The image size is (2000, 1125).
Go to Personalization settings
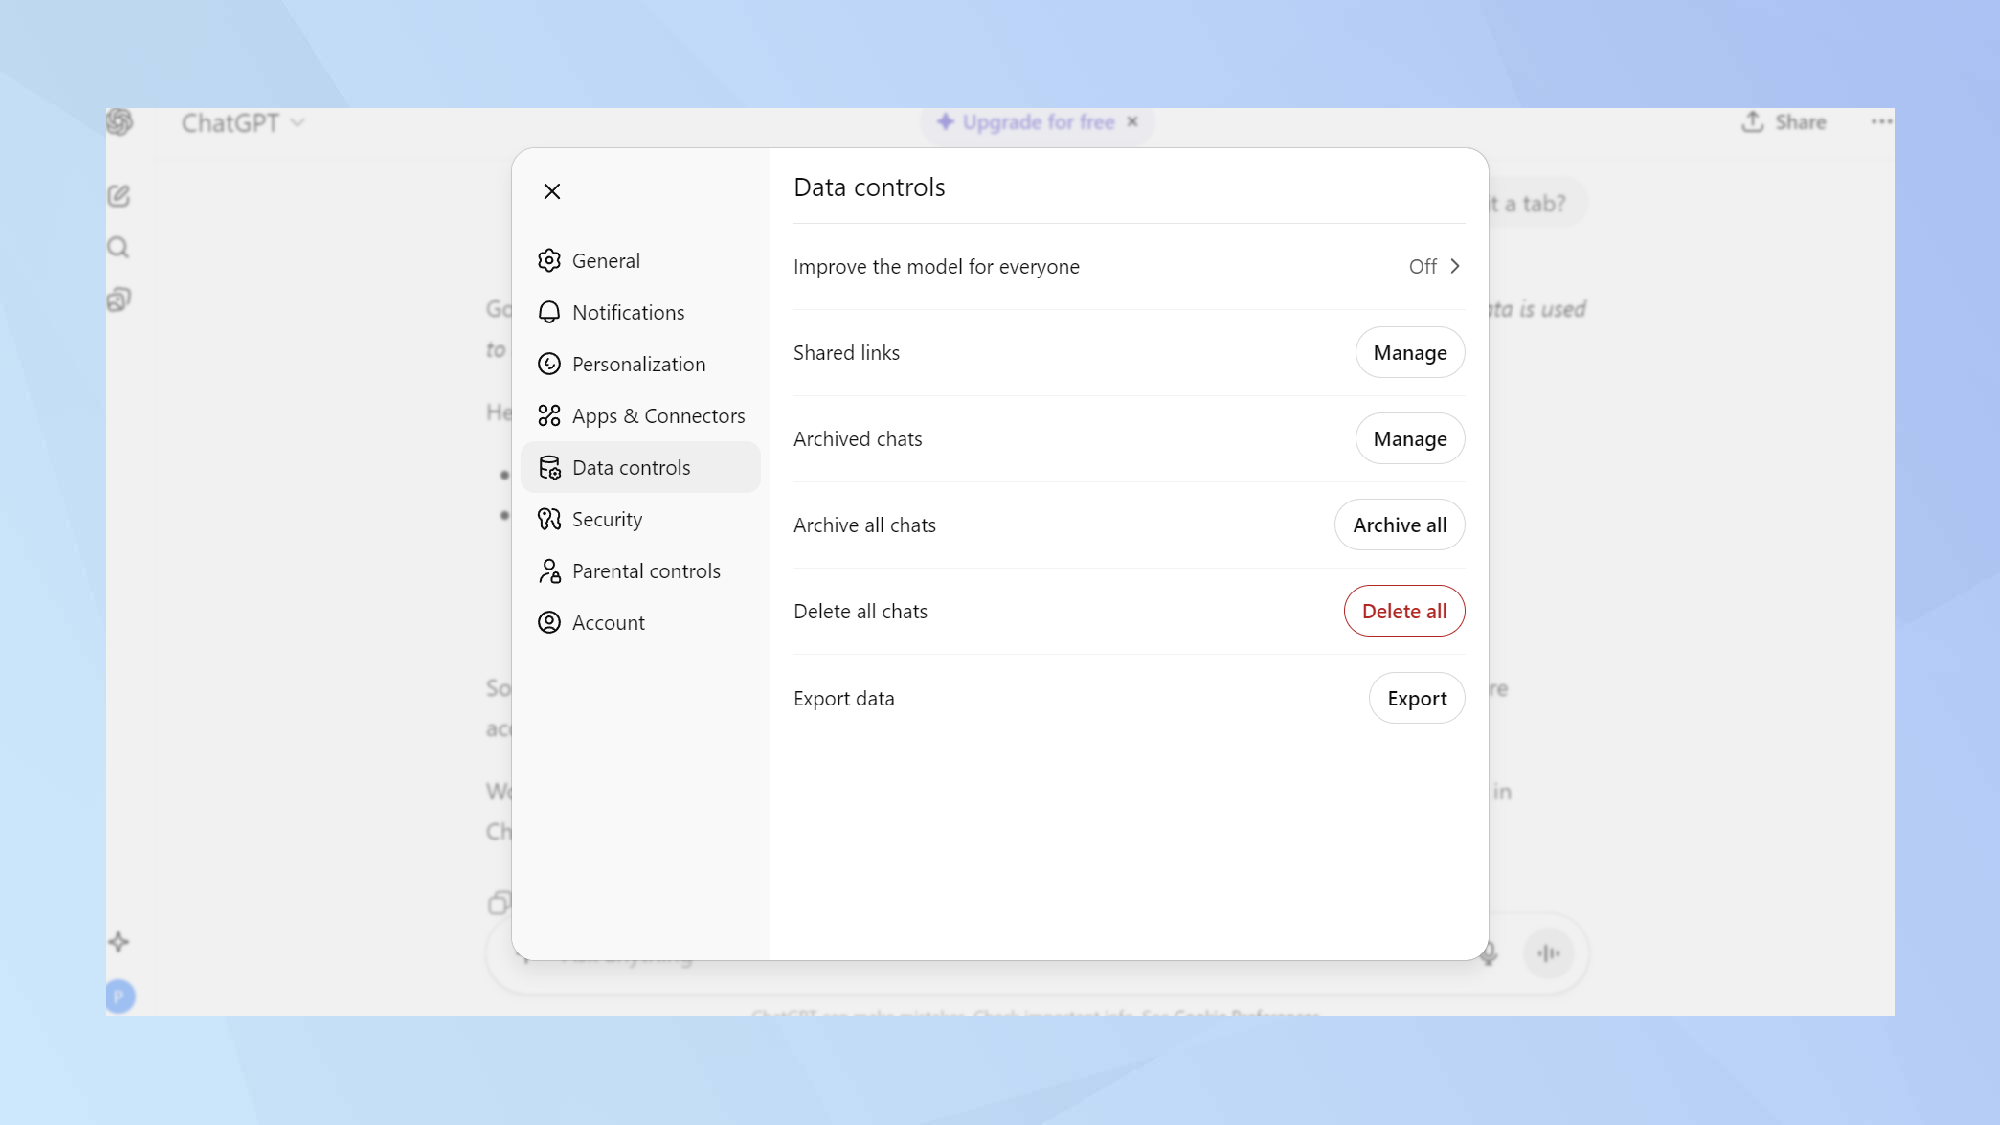[x=637, y=364]
